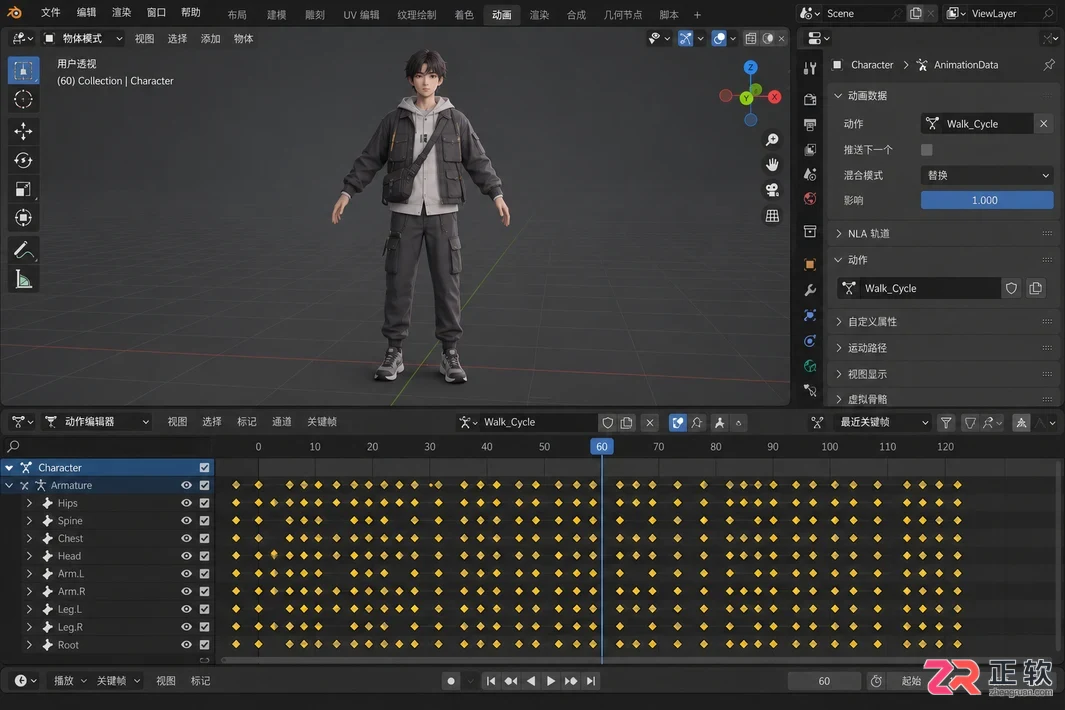Screen dimensions: 1065x710
Task: Uncheck the Character channel checkbox
Action: (204, 467)
